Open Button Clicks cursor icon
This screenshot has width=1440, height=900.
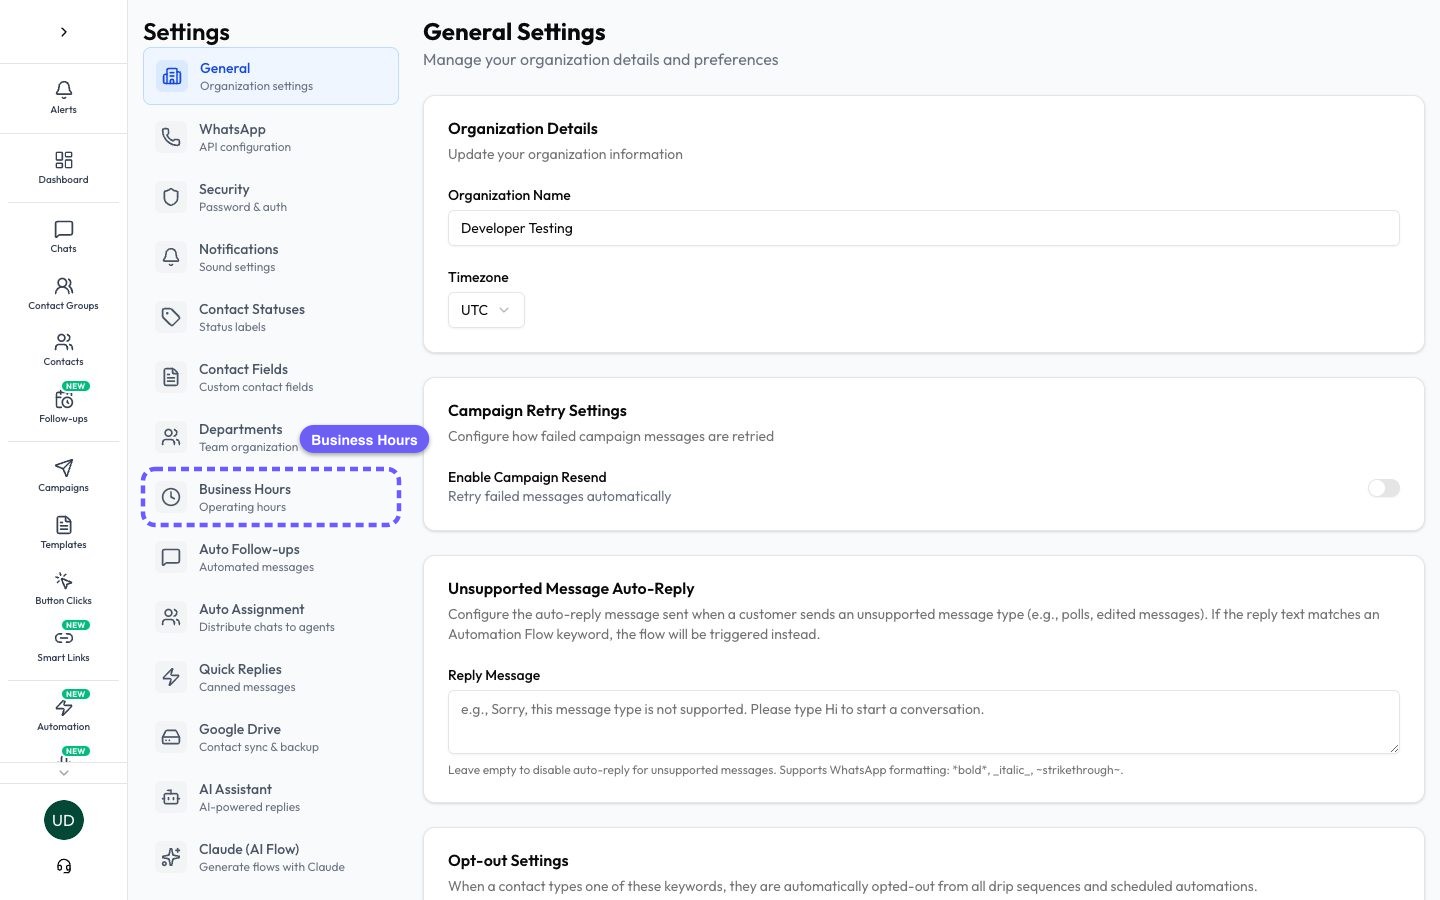pyautogui.click(x=63, y=581)
